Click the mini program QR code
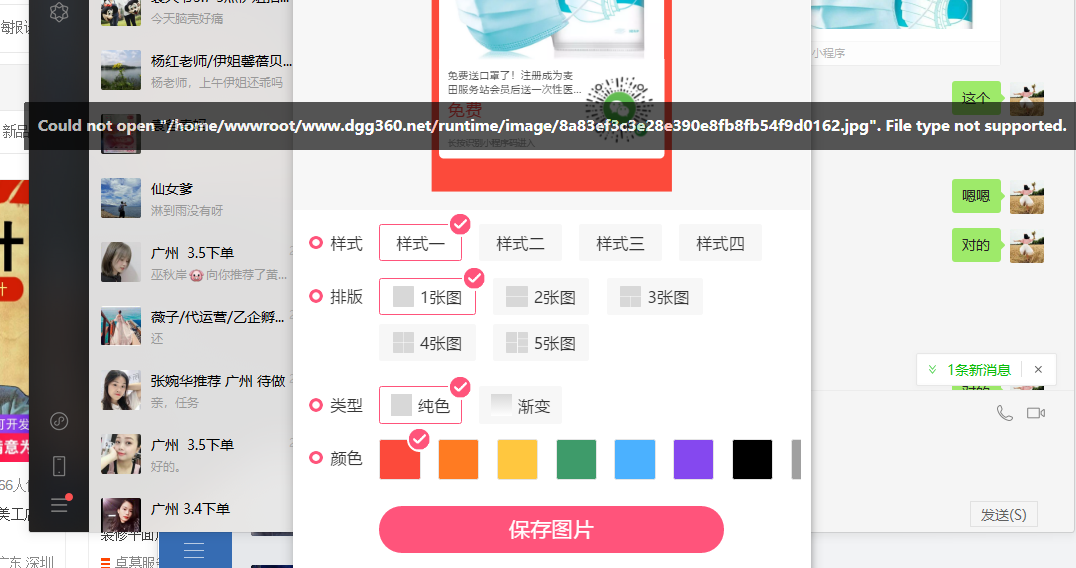The height and width of the screenshot is (568, 1076). click(x=619, y=110)
